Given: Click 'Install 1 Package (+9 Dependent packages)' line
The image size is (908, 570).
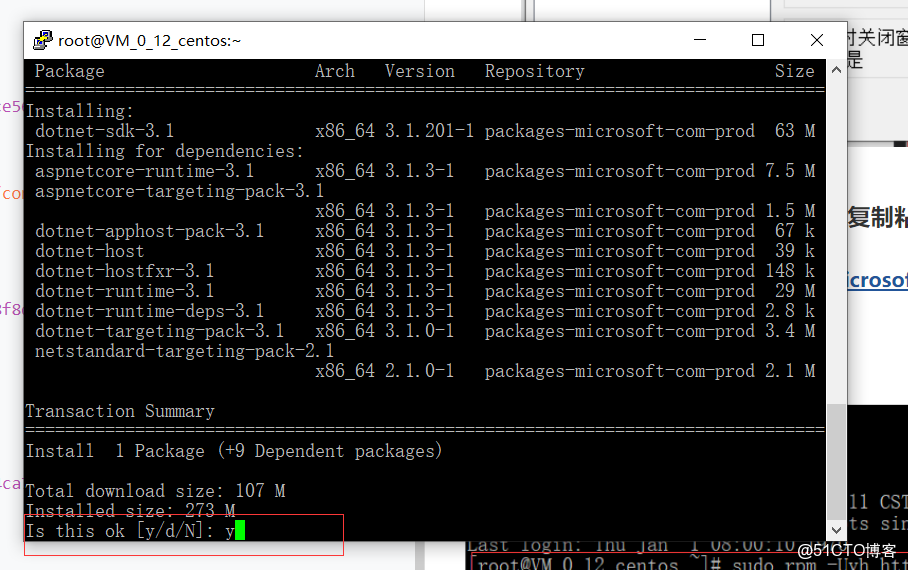Looking at the screenshot, I should (234, 451).
